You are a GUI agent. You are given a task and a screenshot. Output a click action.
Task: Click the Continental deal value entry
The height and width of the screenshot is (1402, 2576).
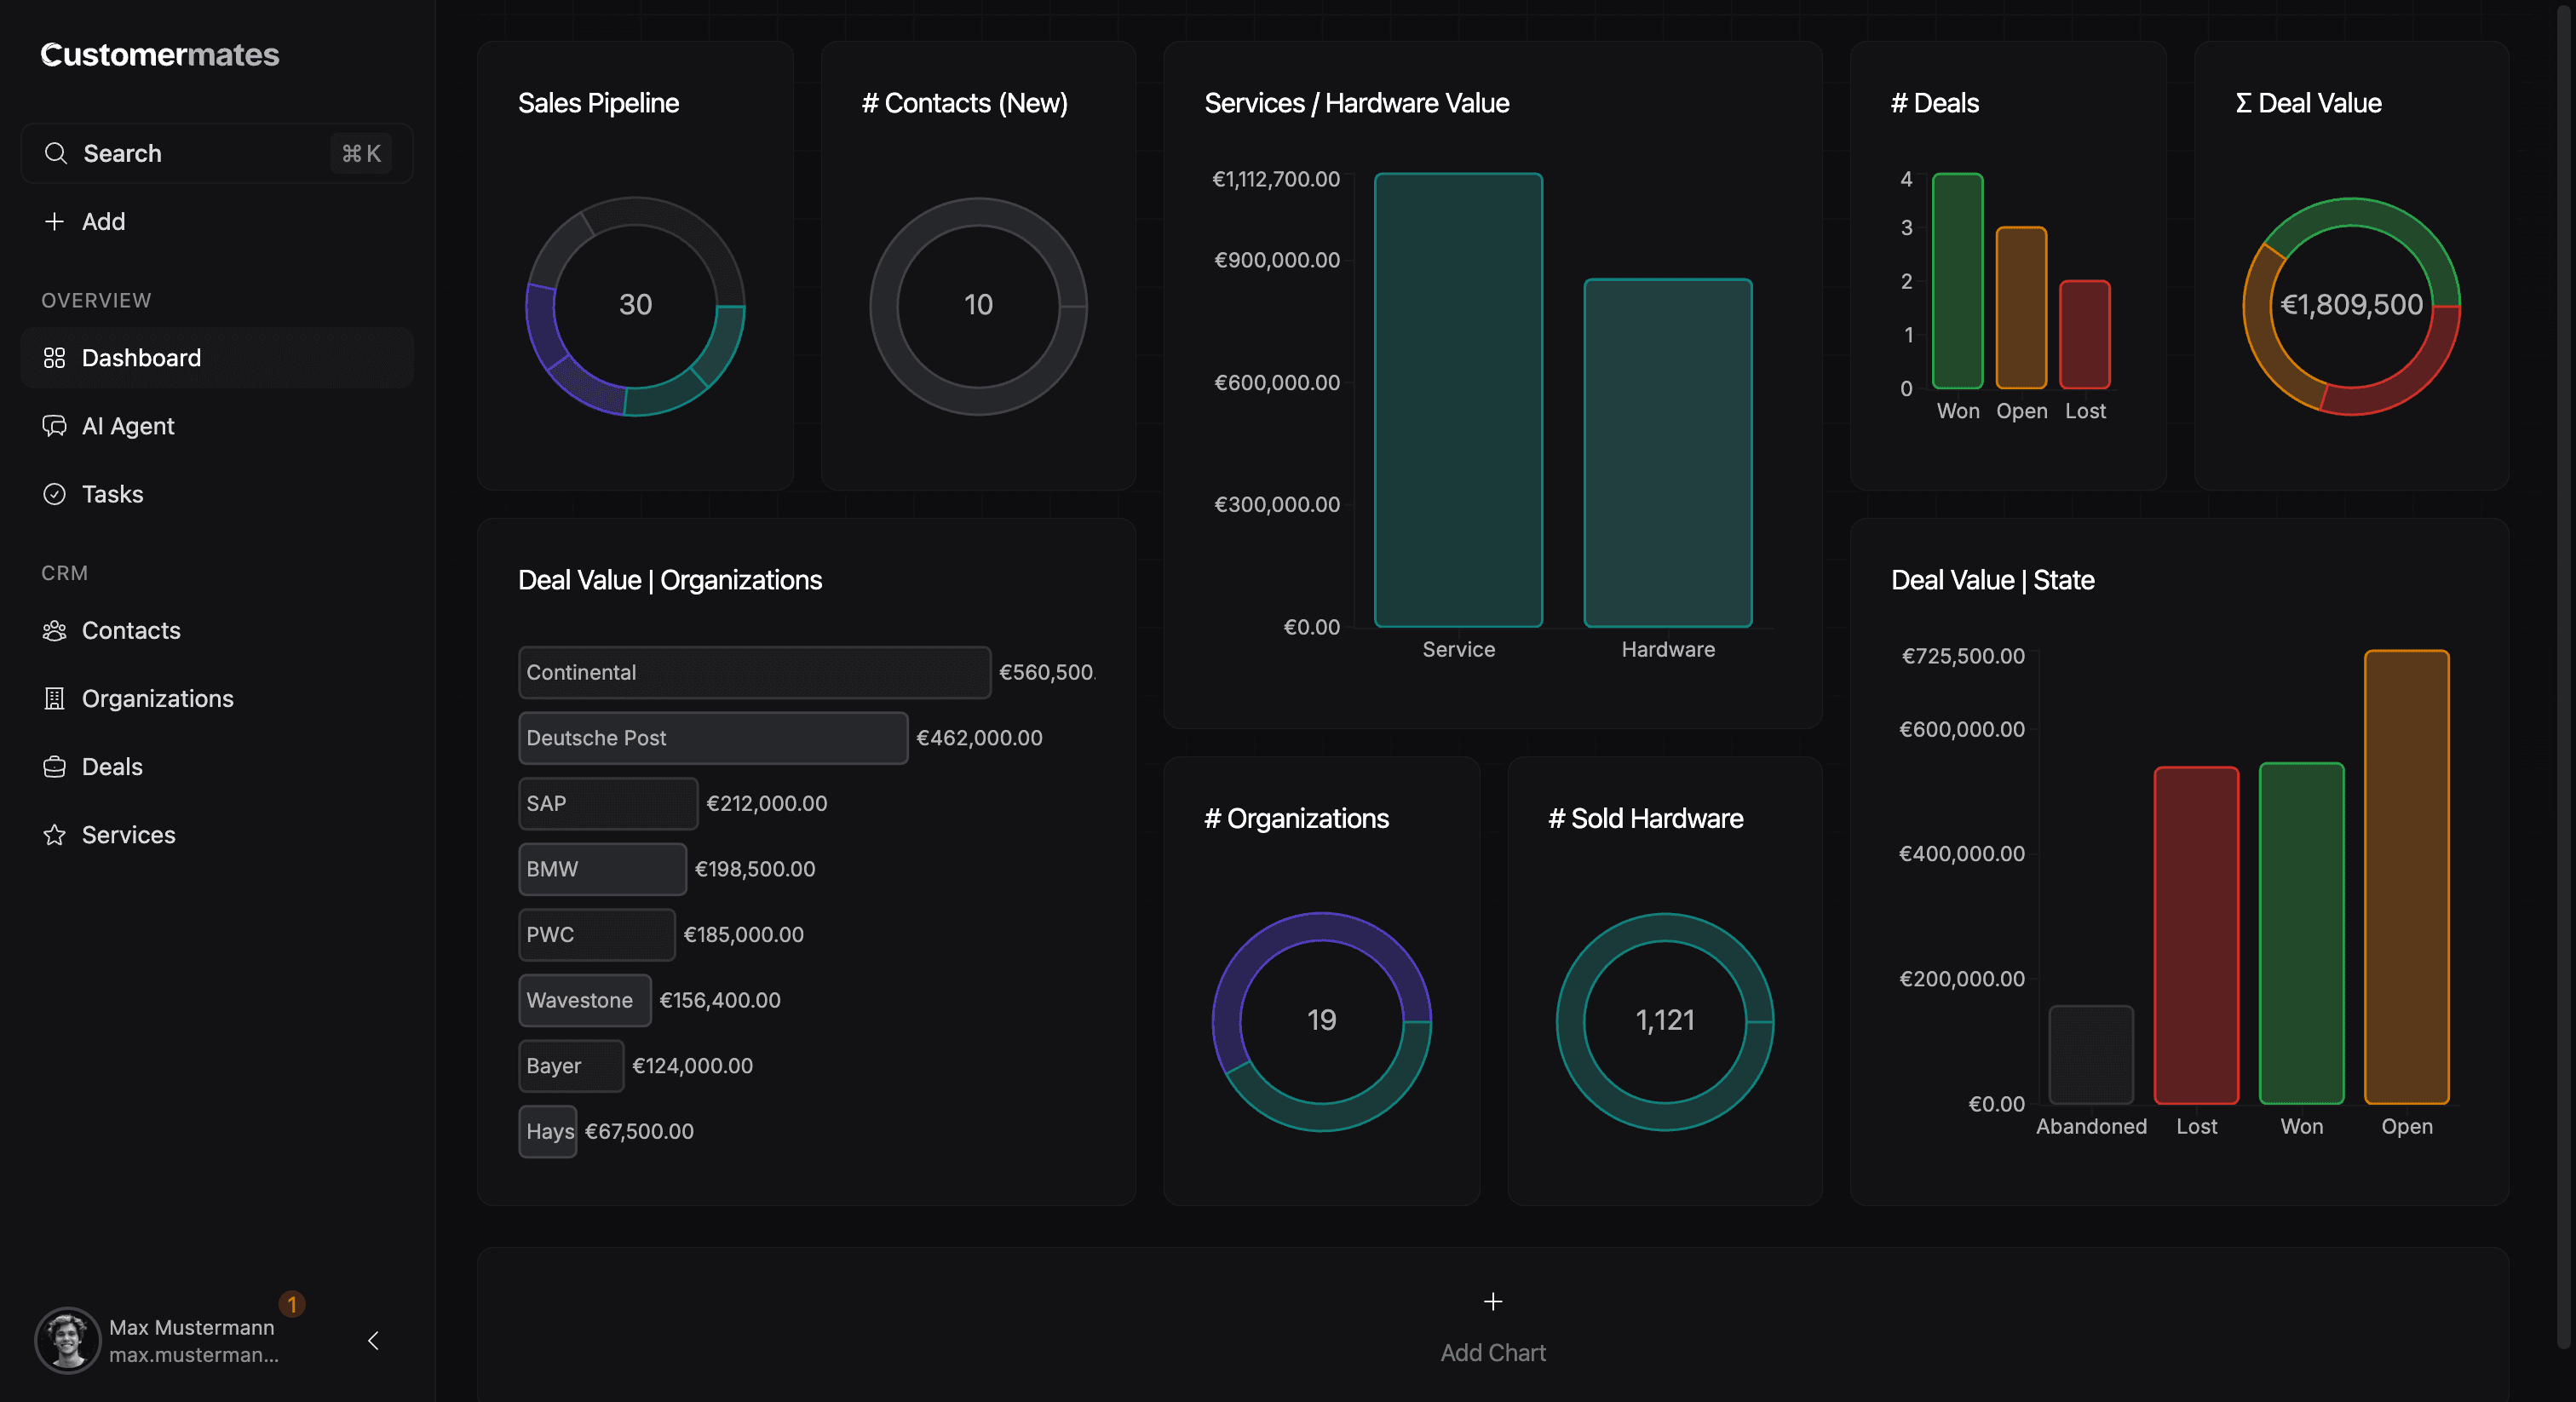click(x=753, y=672)
